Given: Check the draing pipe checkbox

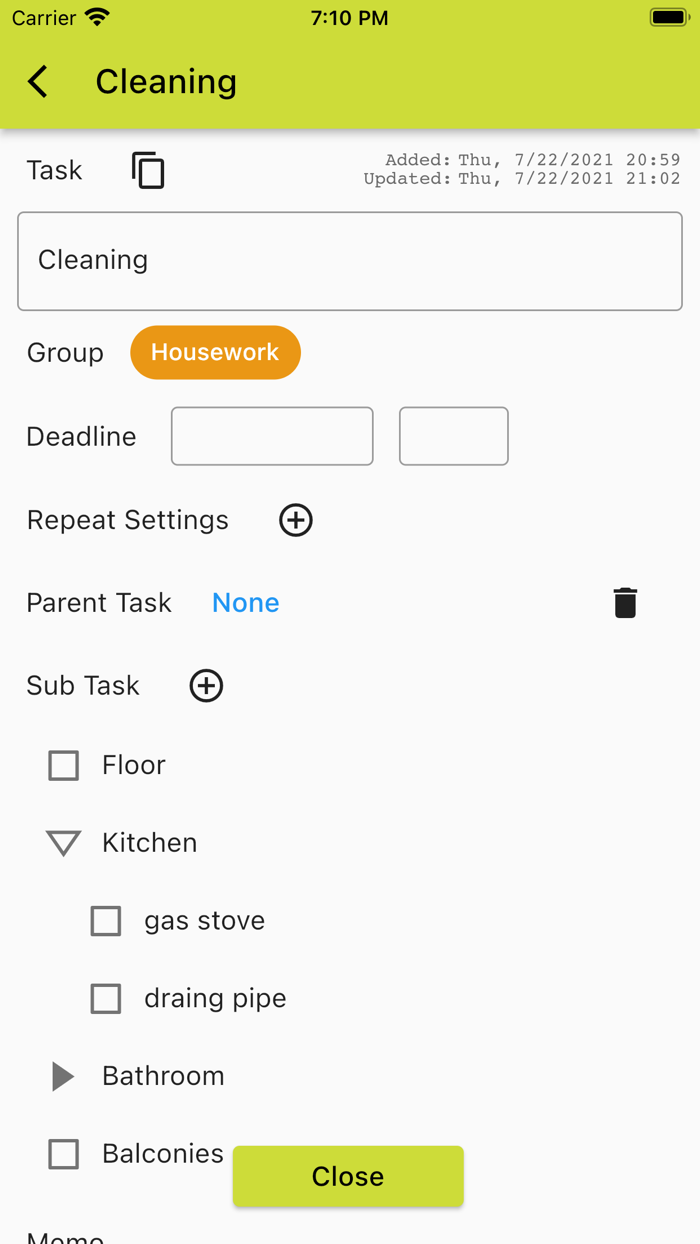Looking at the screenshot, I should coord(106,998).
